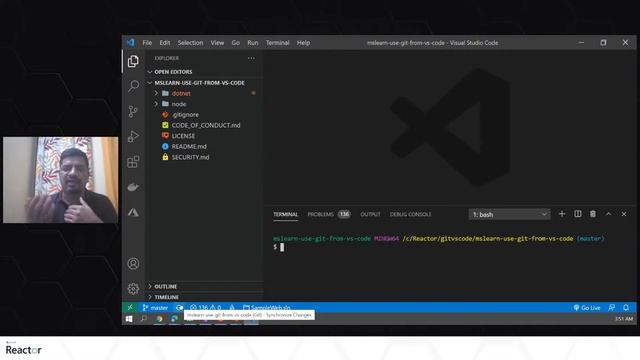Expand the TIMELINE section
Viewport: 640px width, 360px height.
click(204, 297)
